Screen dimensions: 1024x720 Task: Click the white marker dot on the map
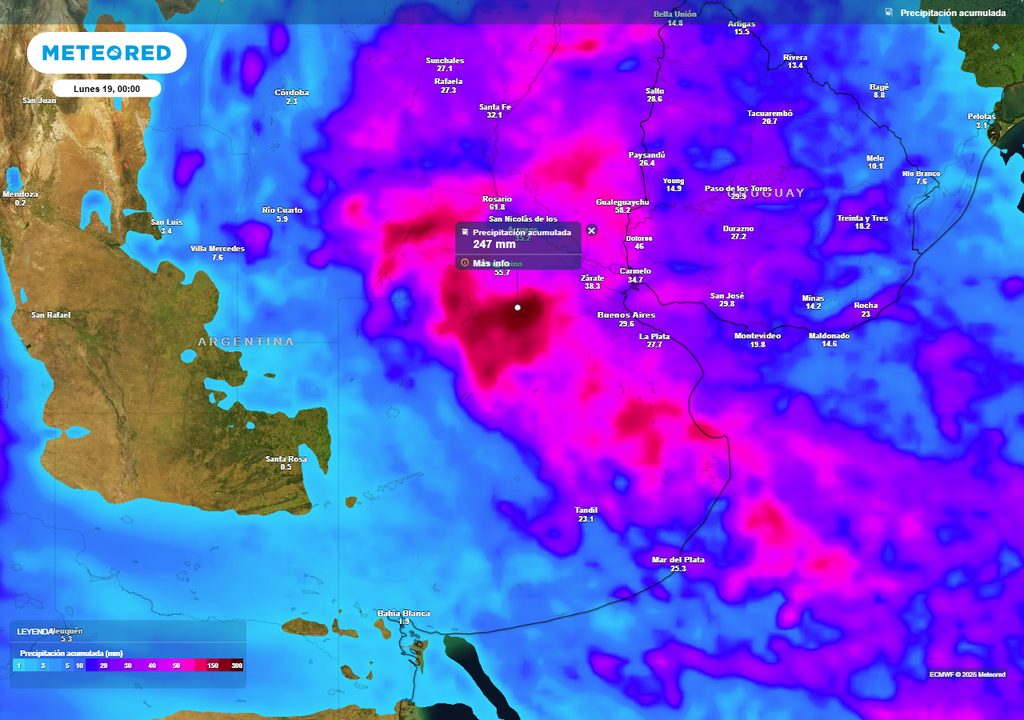coord(518,307)
